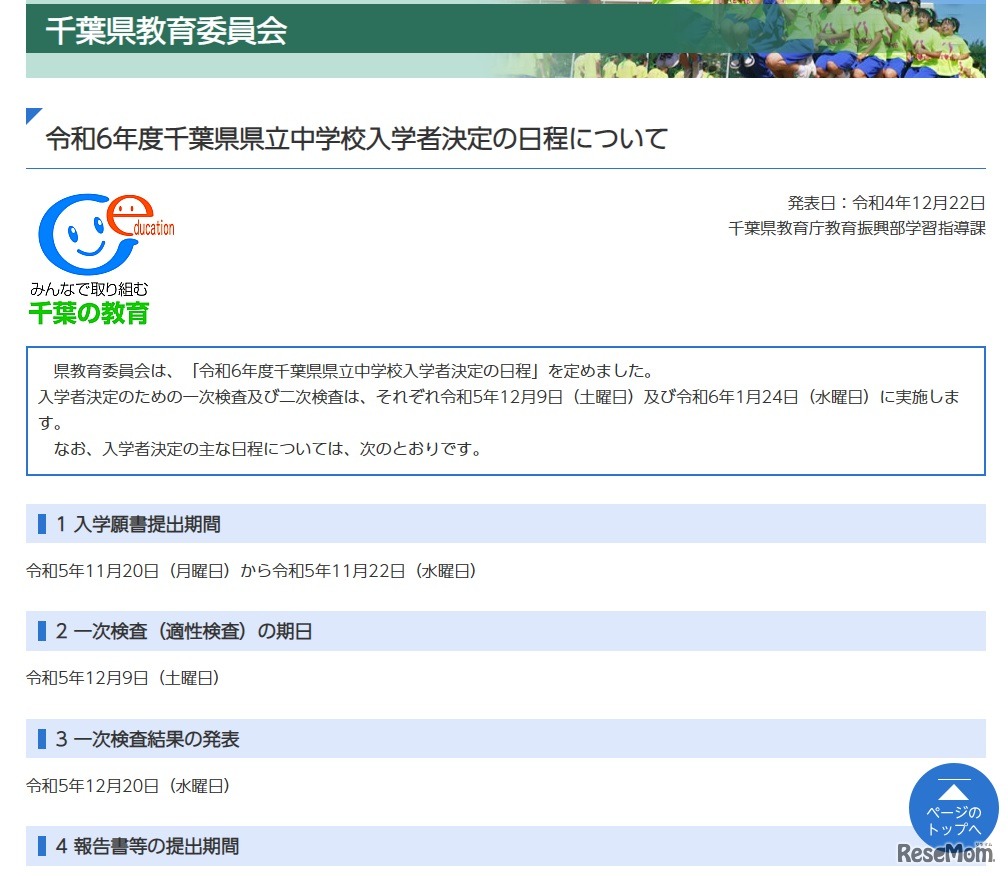Viewport: 1008px width, 876px height.
Task: Open the 千葉県教育委員会 header title
Action: [166, 30]
